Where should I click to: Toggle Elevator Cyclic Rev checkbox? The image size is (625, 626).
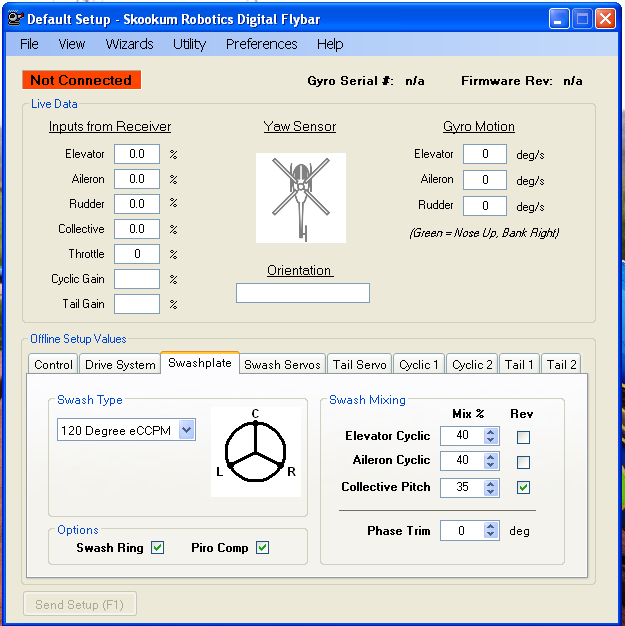tap(523, 437)
